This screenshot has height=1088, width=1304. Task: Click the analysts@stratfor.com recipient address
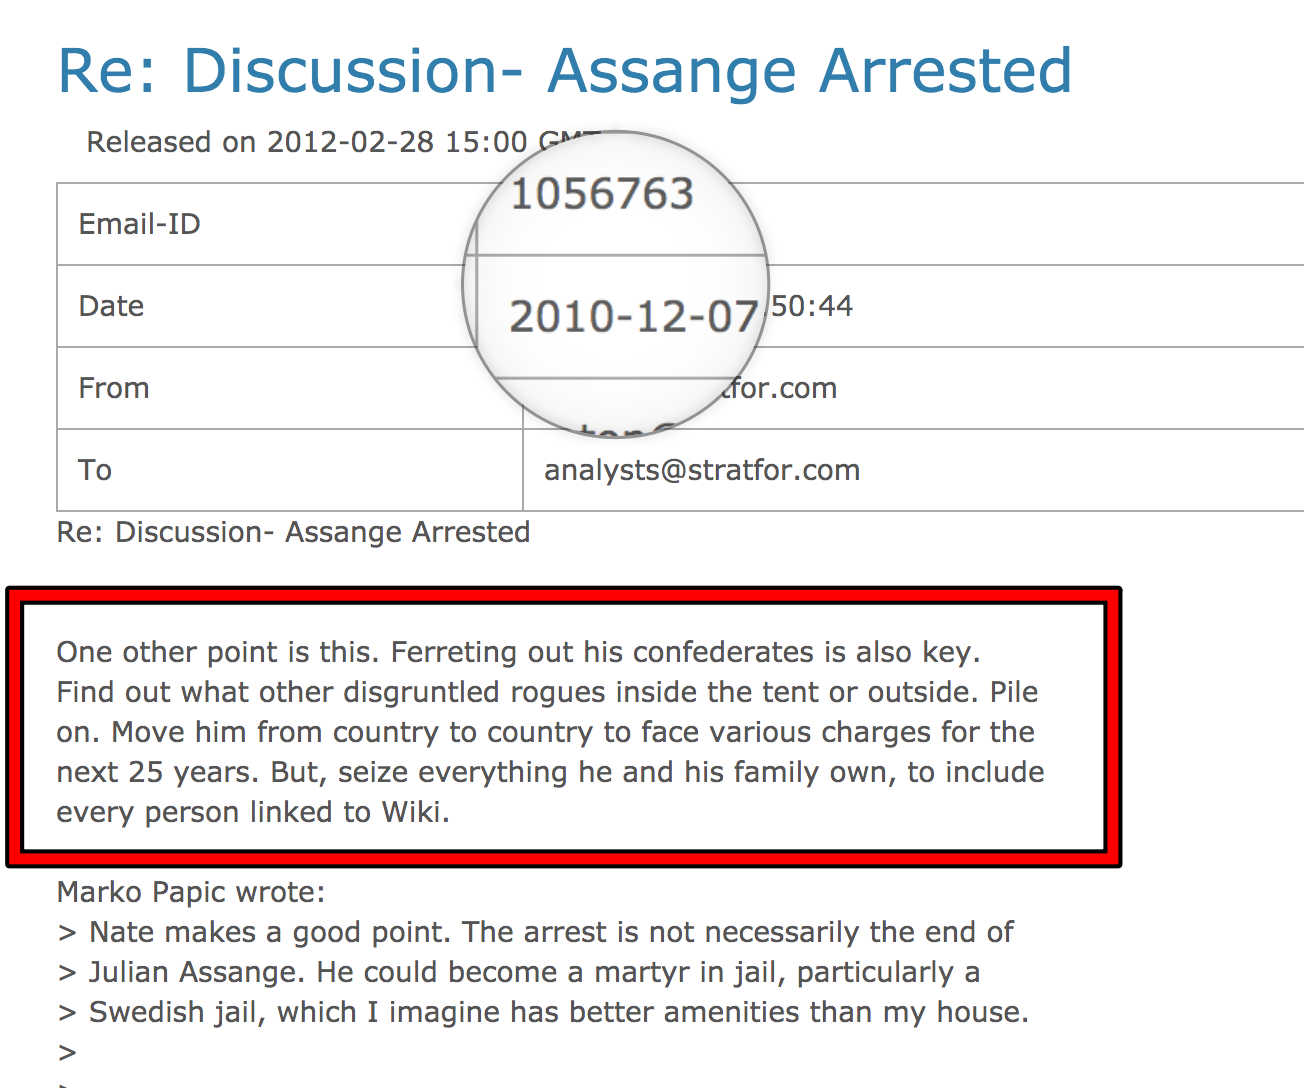(702, 470)
